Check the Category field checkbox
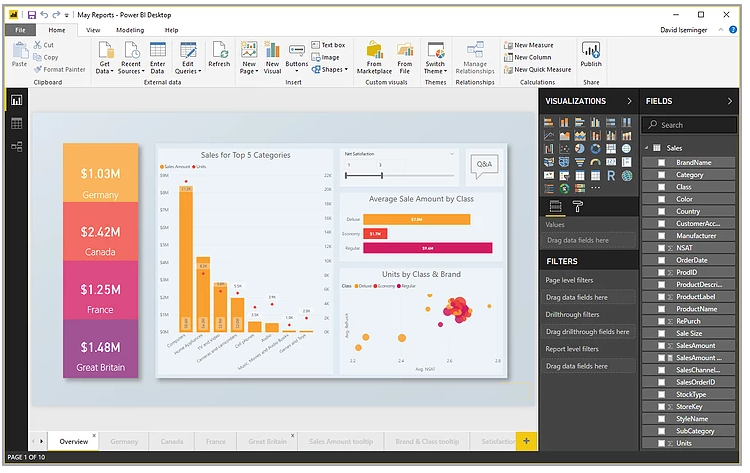 pos(662,175)
